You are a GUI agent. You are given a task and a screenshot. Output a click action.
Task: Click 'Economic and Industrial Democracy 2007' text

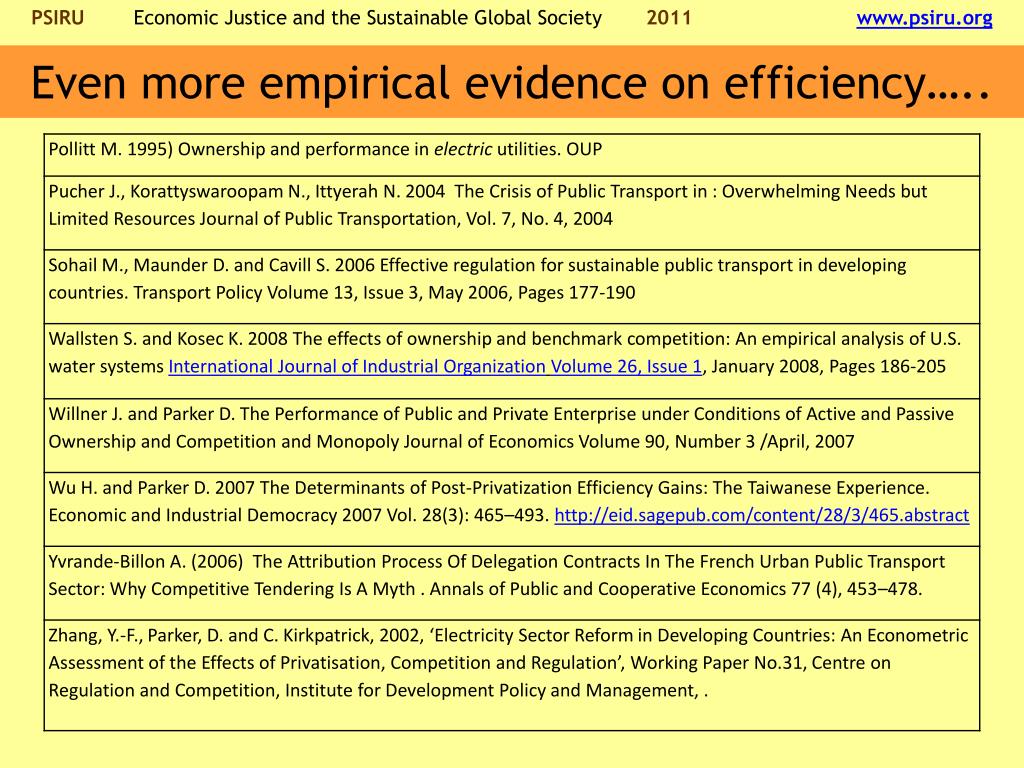tap(215, 515)
